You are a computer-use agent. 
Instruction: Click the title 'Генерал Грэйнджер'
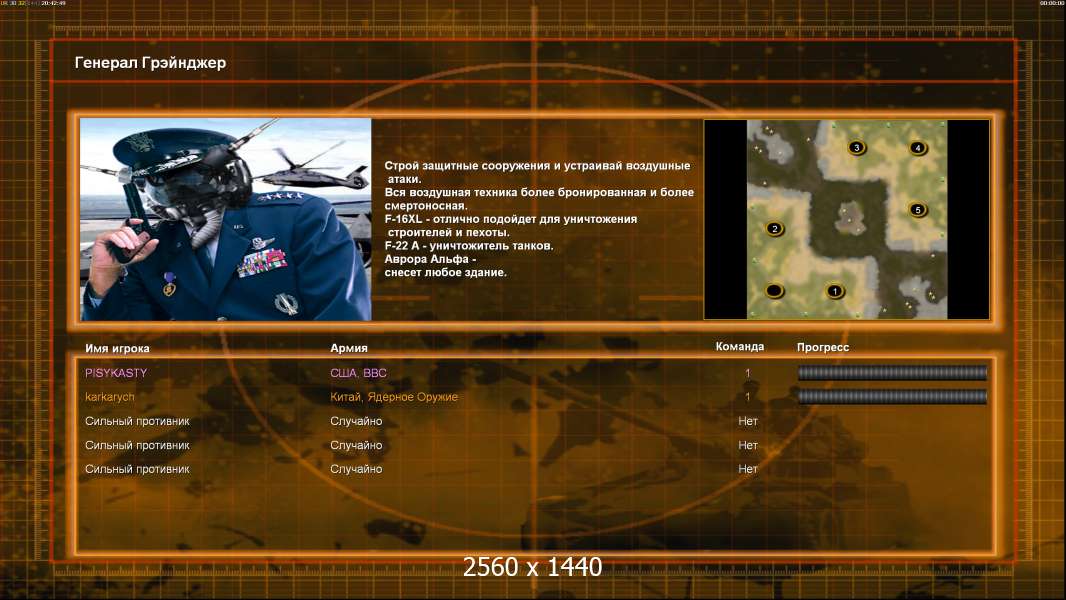(x=150, y=63)
